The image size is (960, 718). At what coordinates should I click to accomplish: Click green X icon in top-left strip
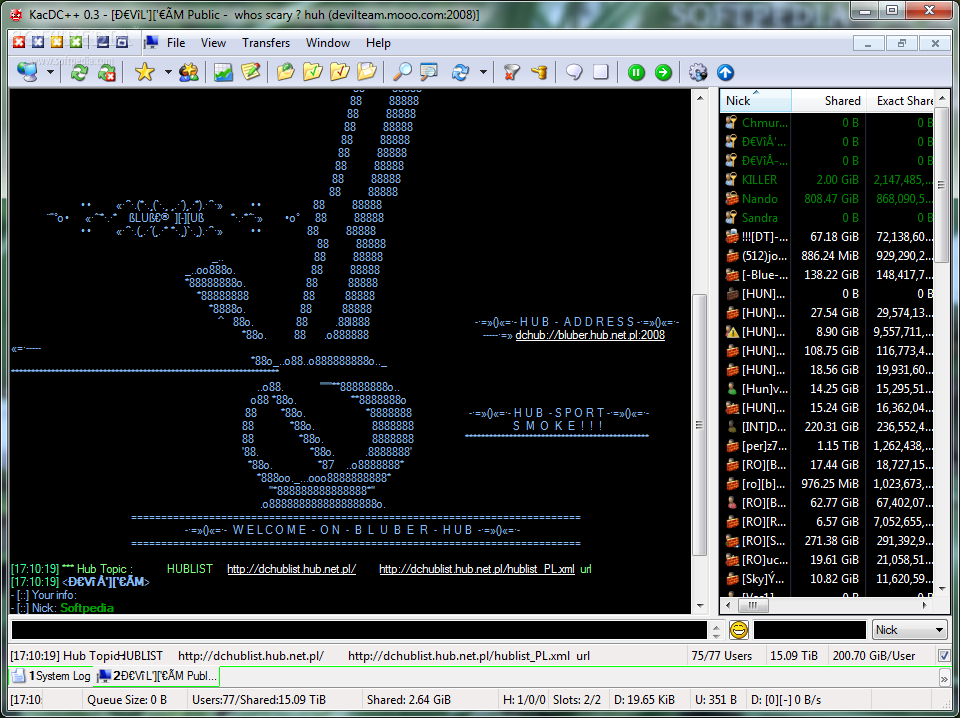click(x=76, y=42)
